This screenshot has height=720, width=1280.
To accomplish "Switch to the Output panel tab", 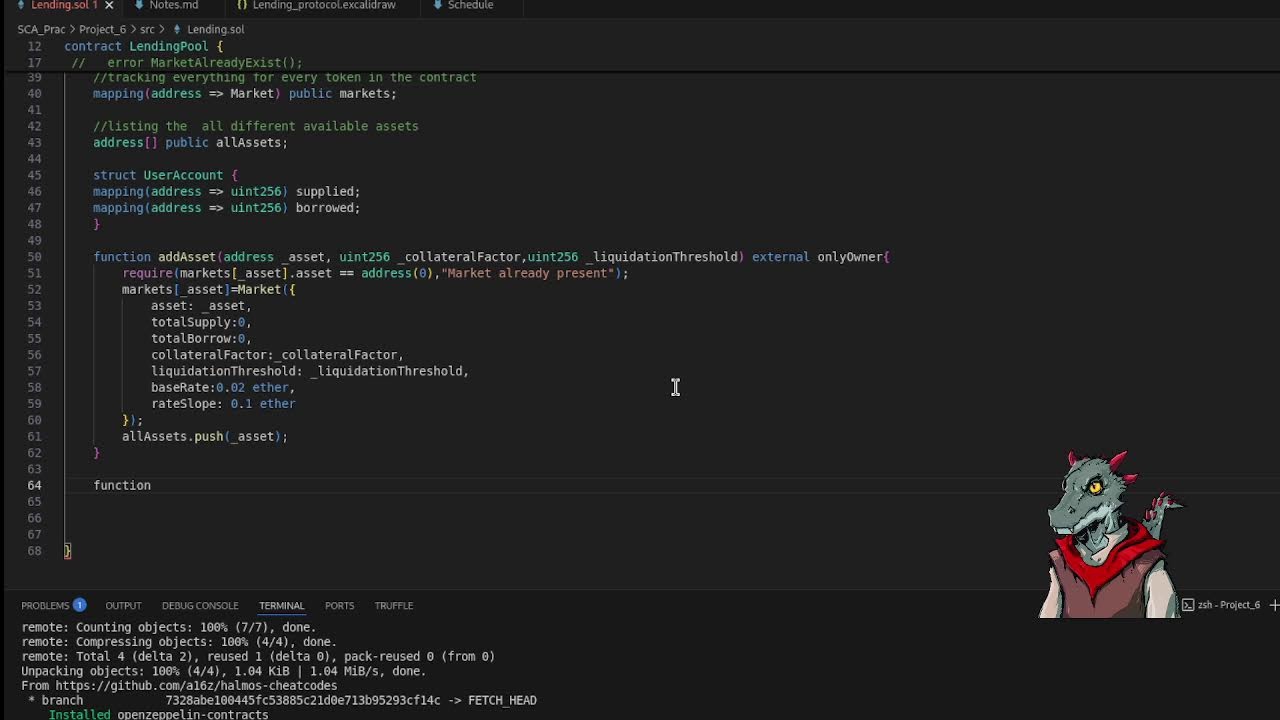I will [x=123, y=605].
